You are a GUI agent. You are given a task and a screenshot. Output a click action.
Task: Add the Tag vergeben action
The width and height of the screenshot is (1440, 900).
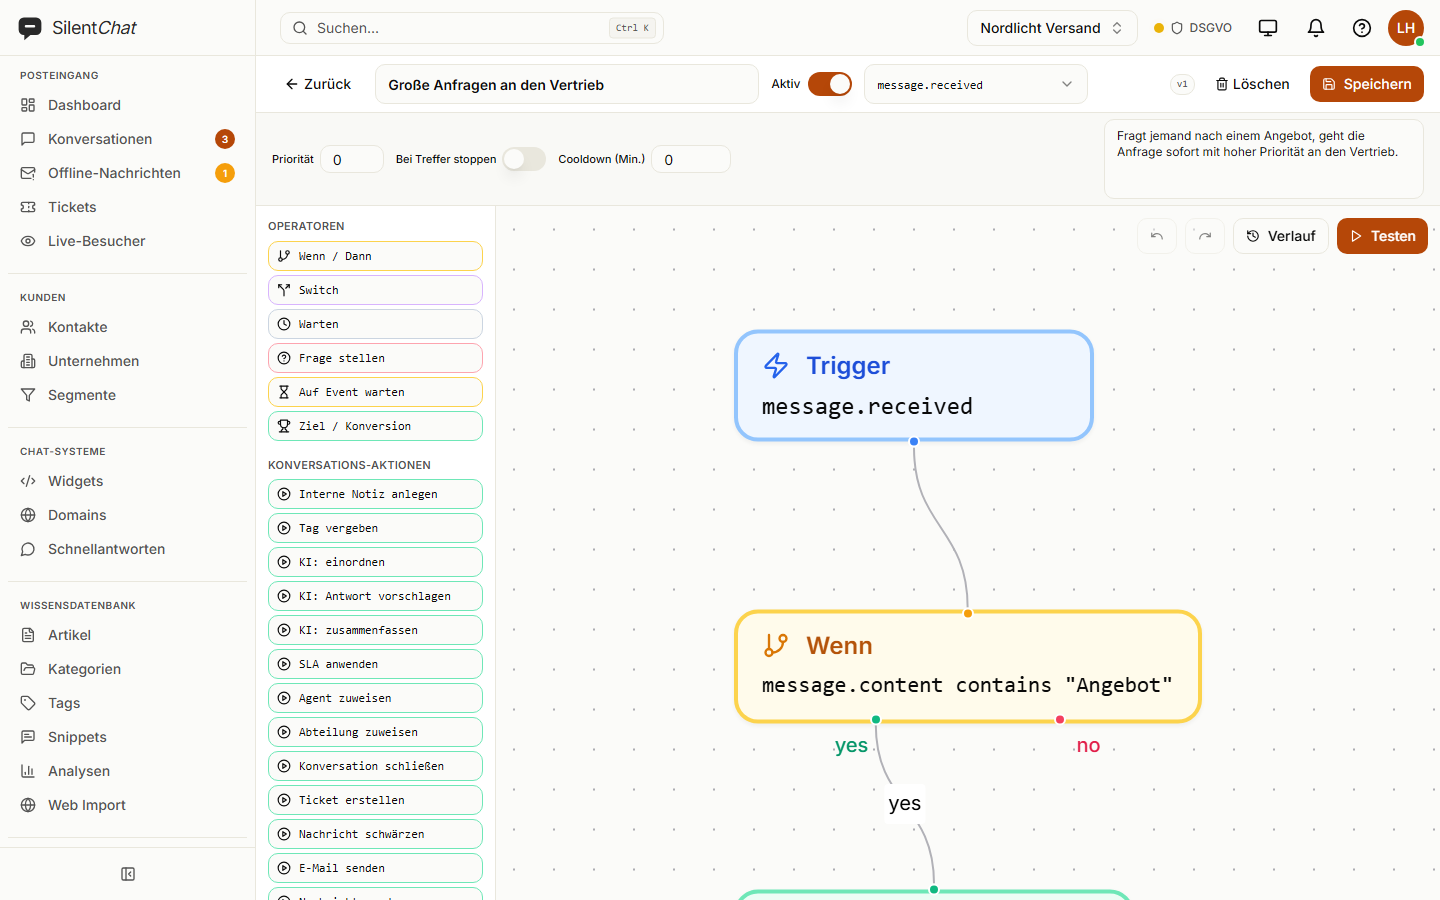375,528
